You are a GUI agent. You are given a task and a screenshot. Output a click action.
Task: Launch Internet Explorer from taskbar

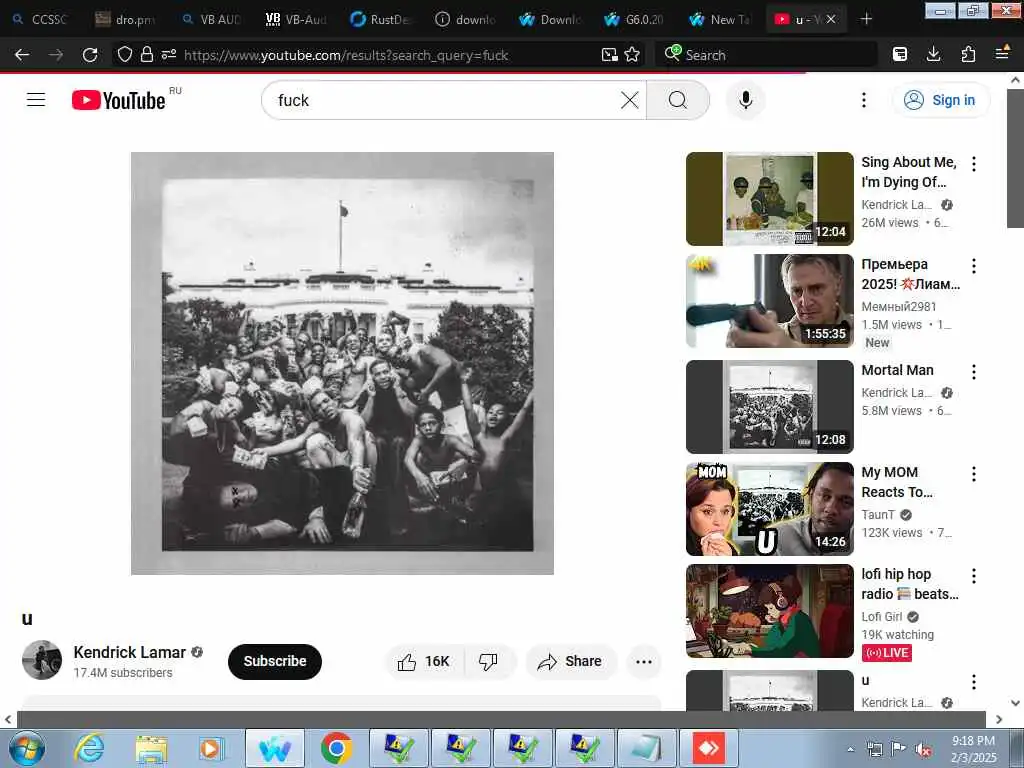tap(89, 748)
